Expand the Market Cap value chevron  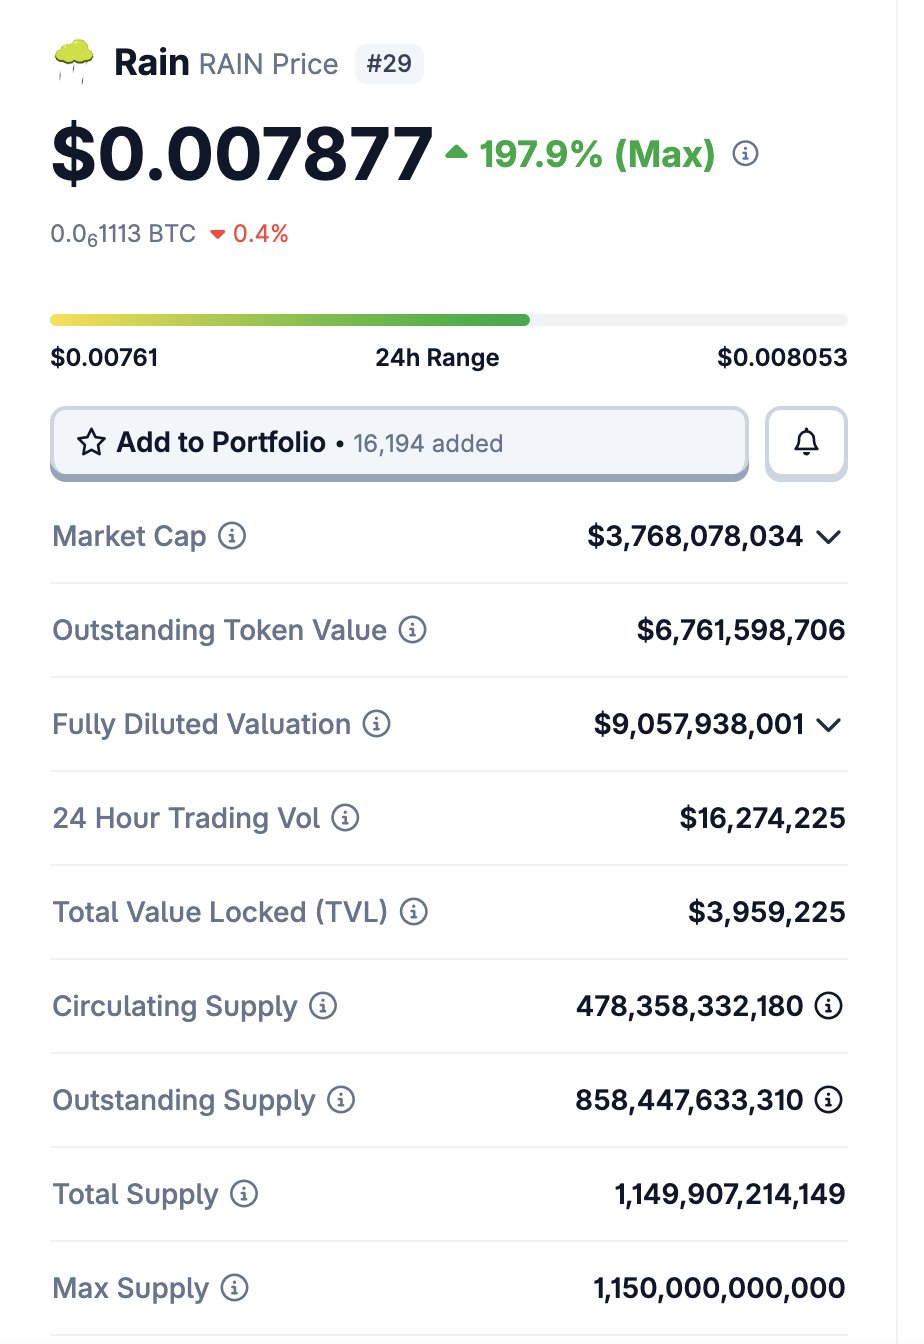(x=828, y=537)
